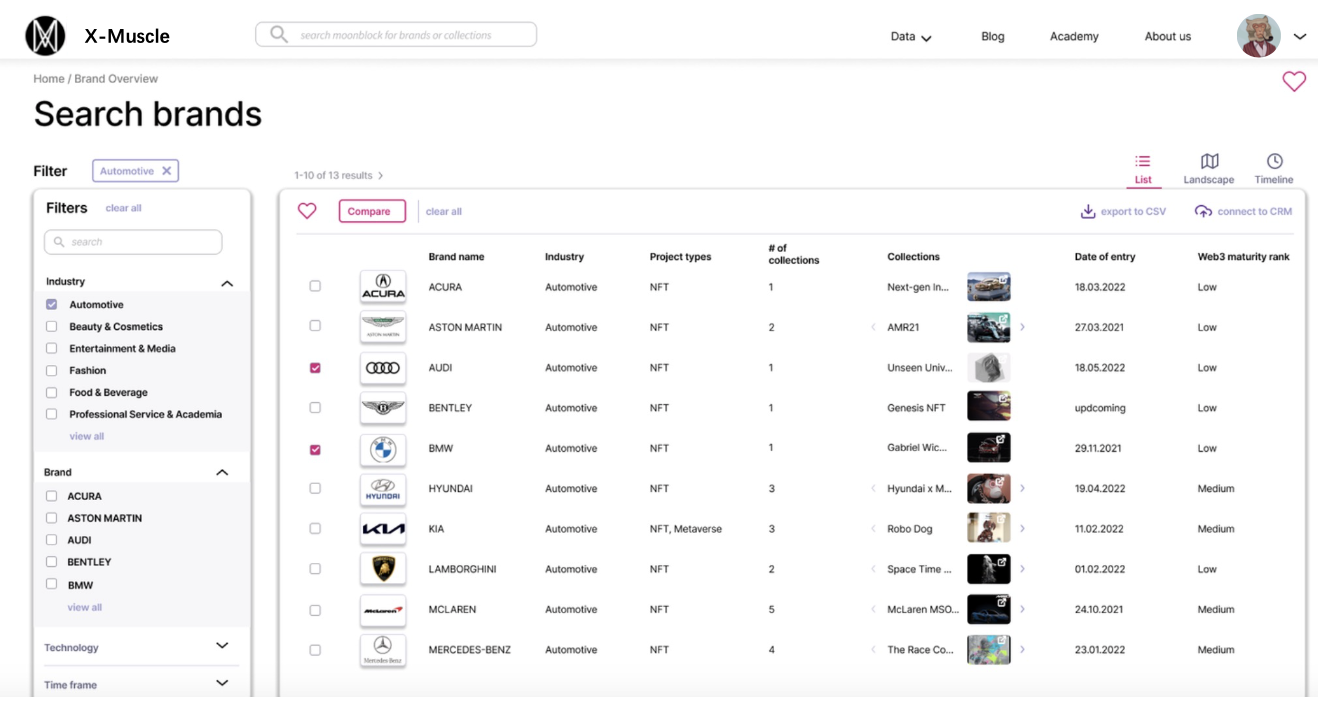Image resolution: width=1344 pixels, height=728 pixels.
Task: Switch to the List view tab
Action: coord(1143,169)
